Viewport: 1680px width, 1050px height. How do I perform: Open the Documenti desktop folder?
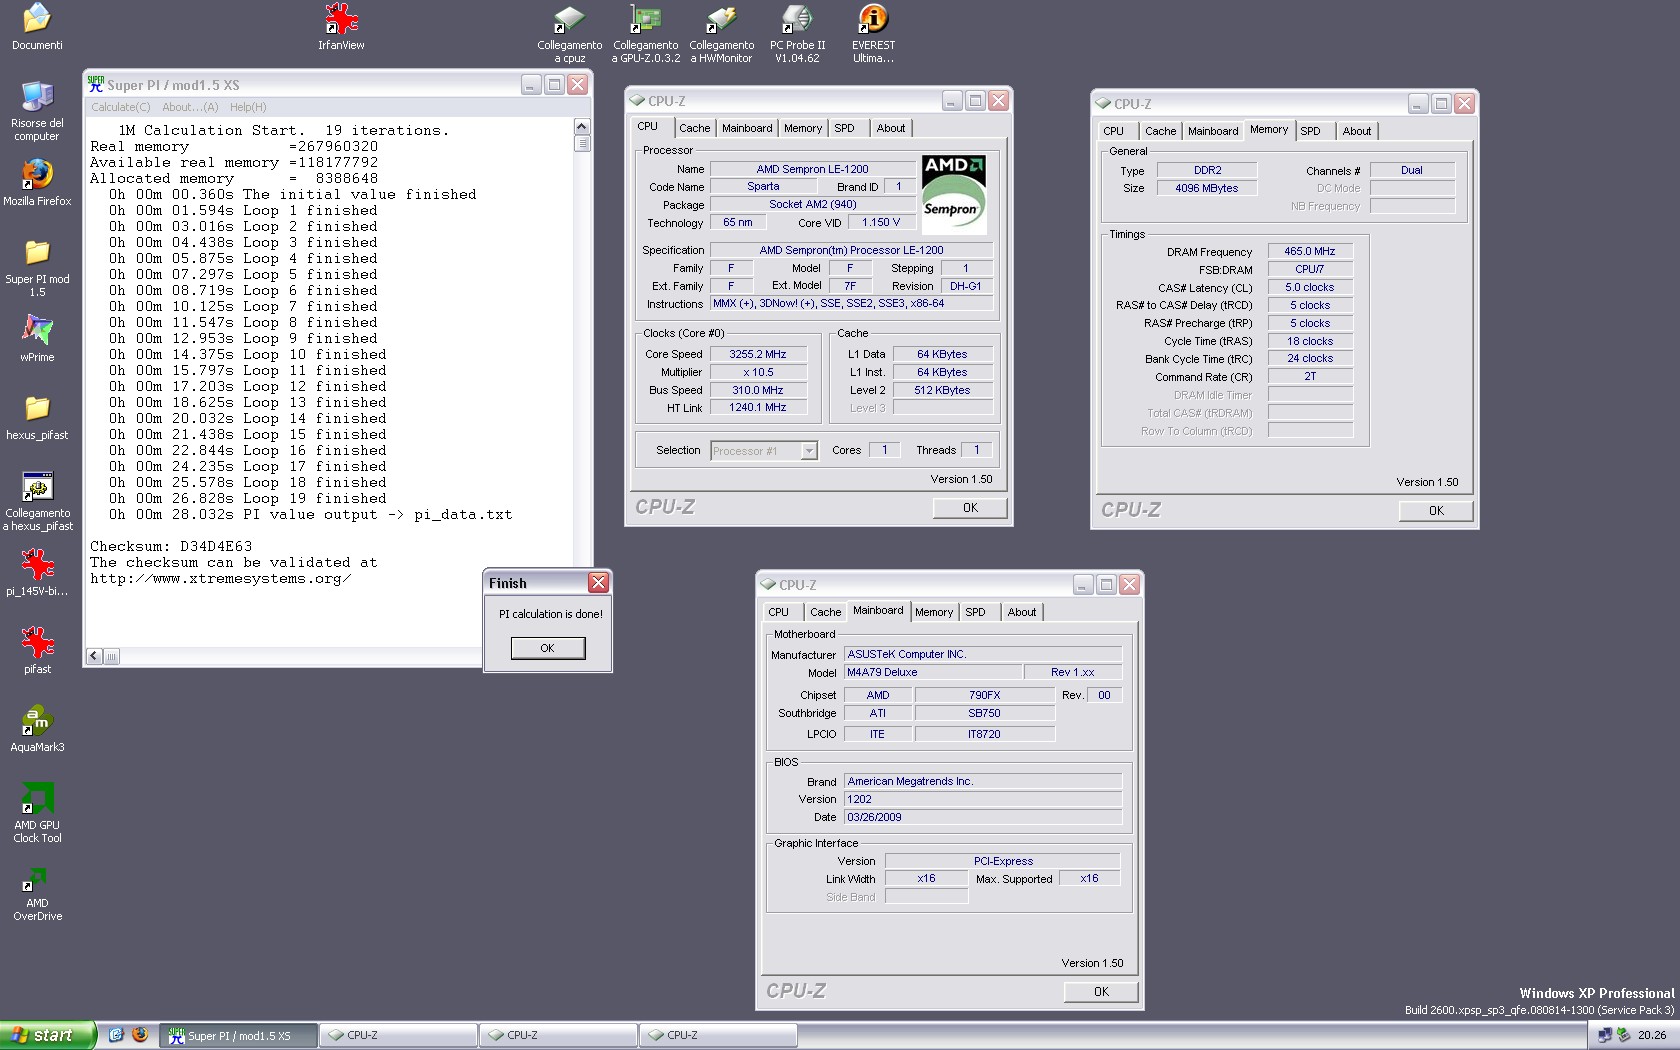pyautogui.click(x=37, y=26)
